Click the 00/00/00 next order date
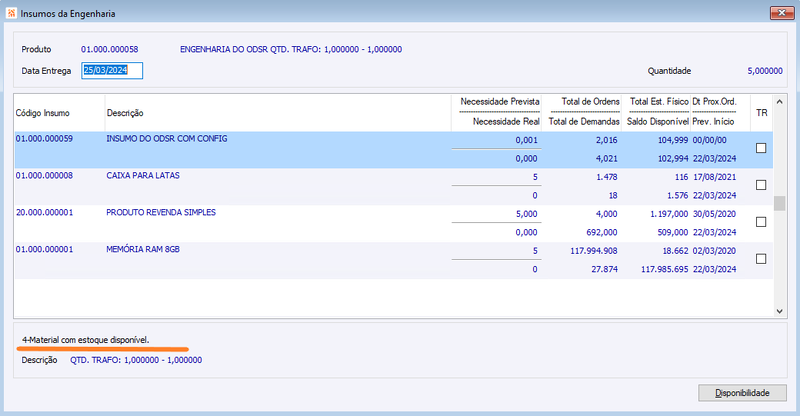This screenshot has width=800, height=416. tap(709, 140)
